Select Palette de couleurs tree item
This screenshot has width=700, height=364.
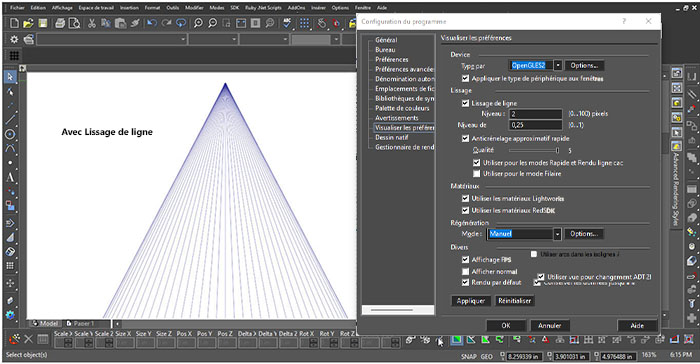tap(402, 108)
